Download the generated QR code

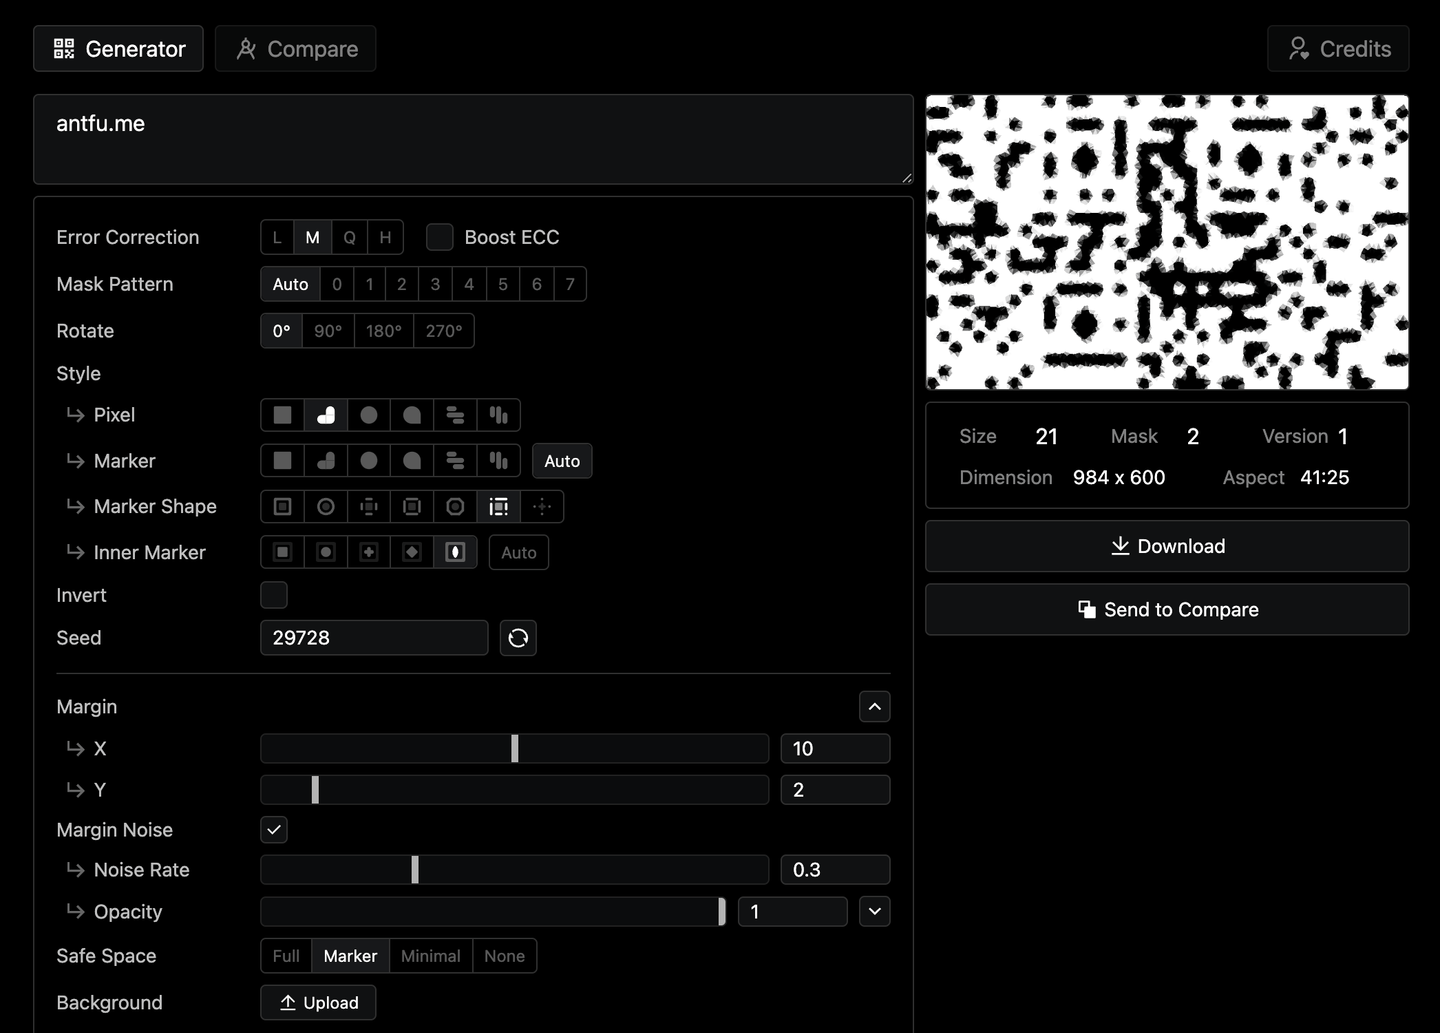coord(1167,546)
